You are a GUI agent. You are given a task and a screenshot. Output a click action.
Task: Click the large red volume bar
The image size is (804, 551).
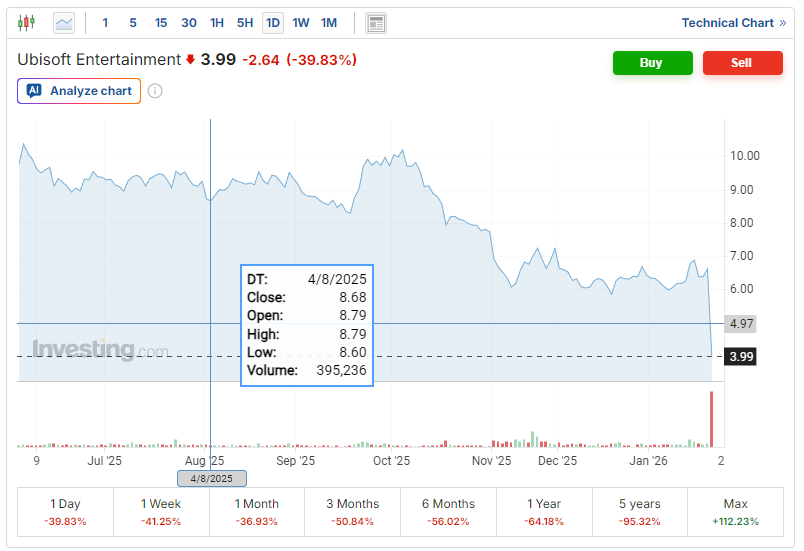pos(711,419)
